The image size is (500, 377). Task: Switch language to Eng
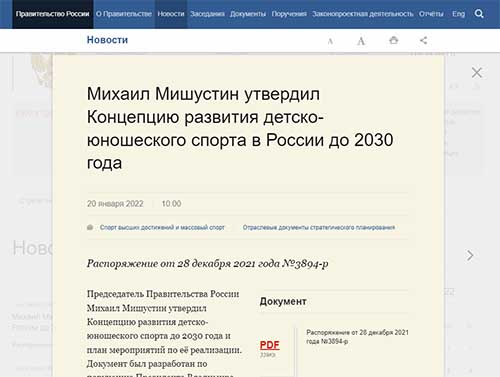[458, 14]
